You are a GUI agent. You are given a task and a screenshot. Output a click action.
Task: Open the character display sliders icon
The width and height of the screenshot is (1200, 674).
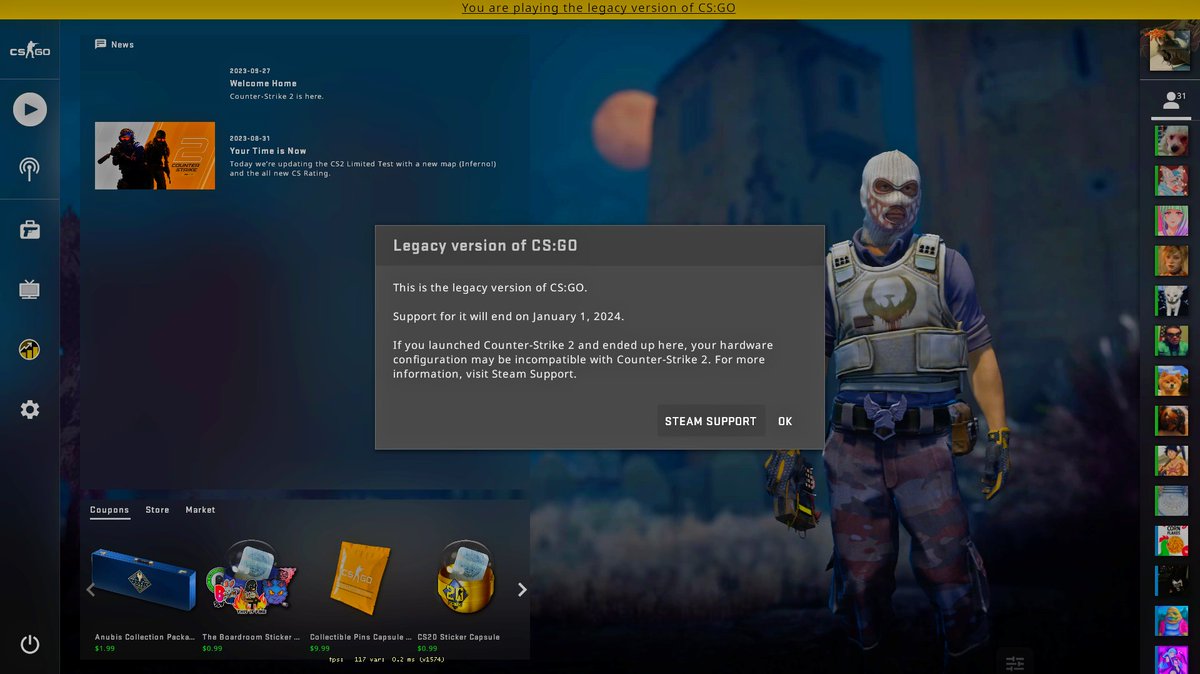tap(1015, 663)
